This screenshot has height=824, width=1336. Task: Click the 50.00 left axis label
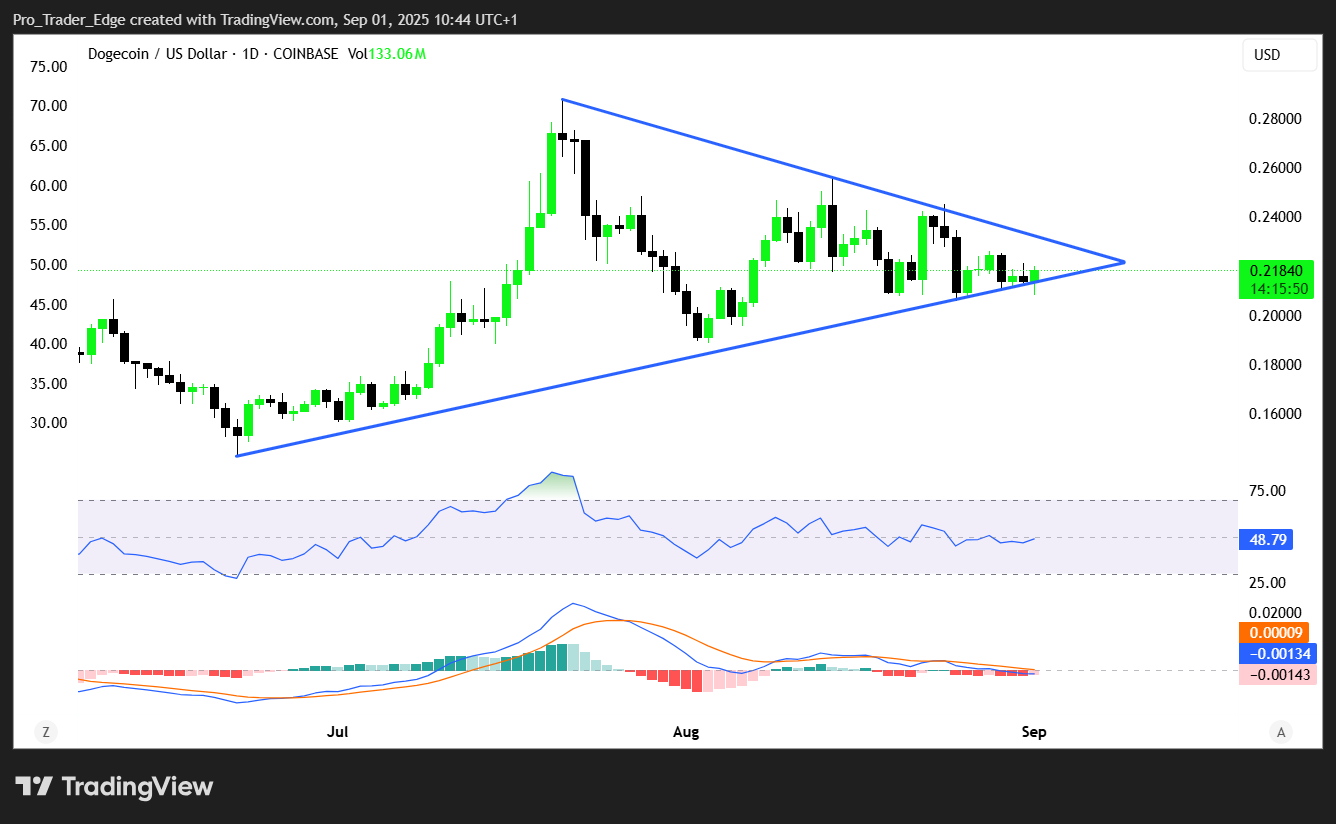(x=49, y=265)
